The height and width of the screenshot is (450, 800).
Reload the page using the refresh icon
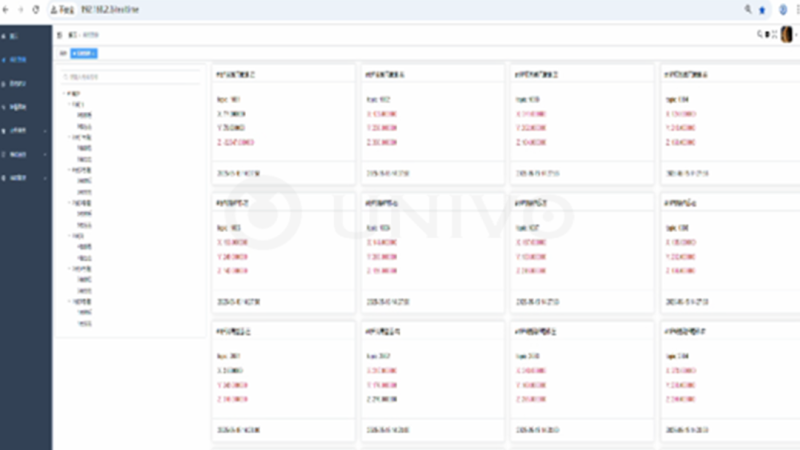pyautogui.click(x=36, y=10)
